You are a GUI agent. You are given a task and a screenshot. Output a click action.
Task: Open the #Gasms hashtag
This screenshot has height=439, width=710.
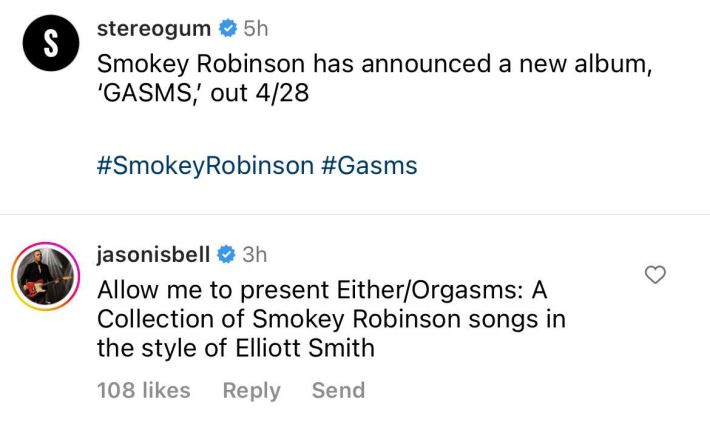tap(370, 165)
